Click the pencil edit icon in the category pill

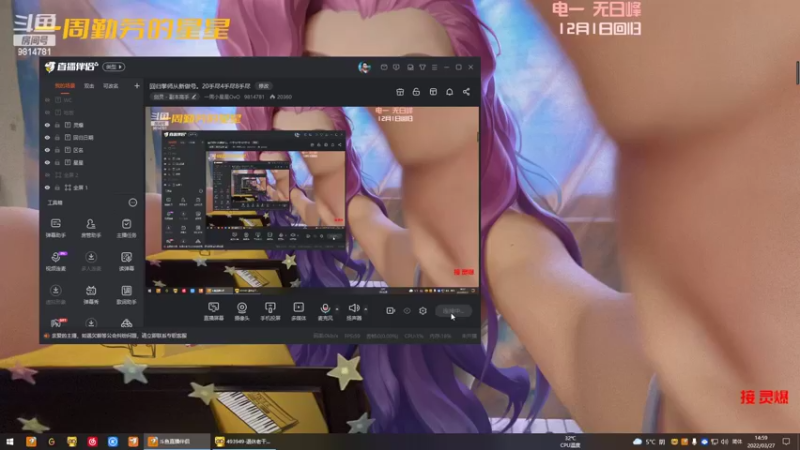[194, 97]
